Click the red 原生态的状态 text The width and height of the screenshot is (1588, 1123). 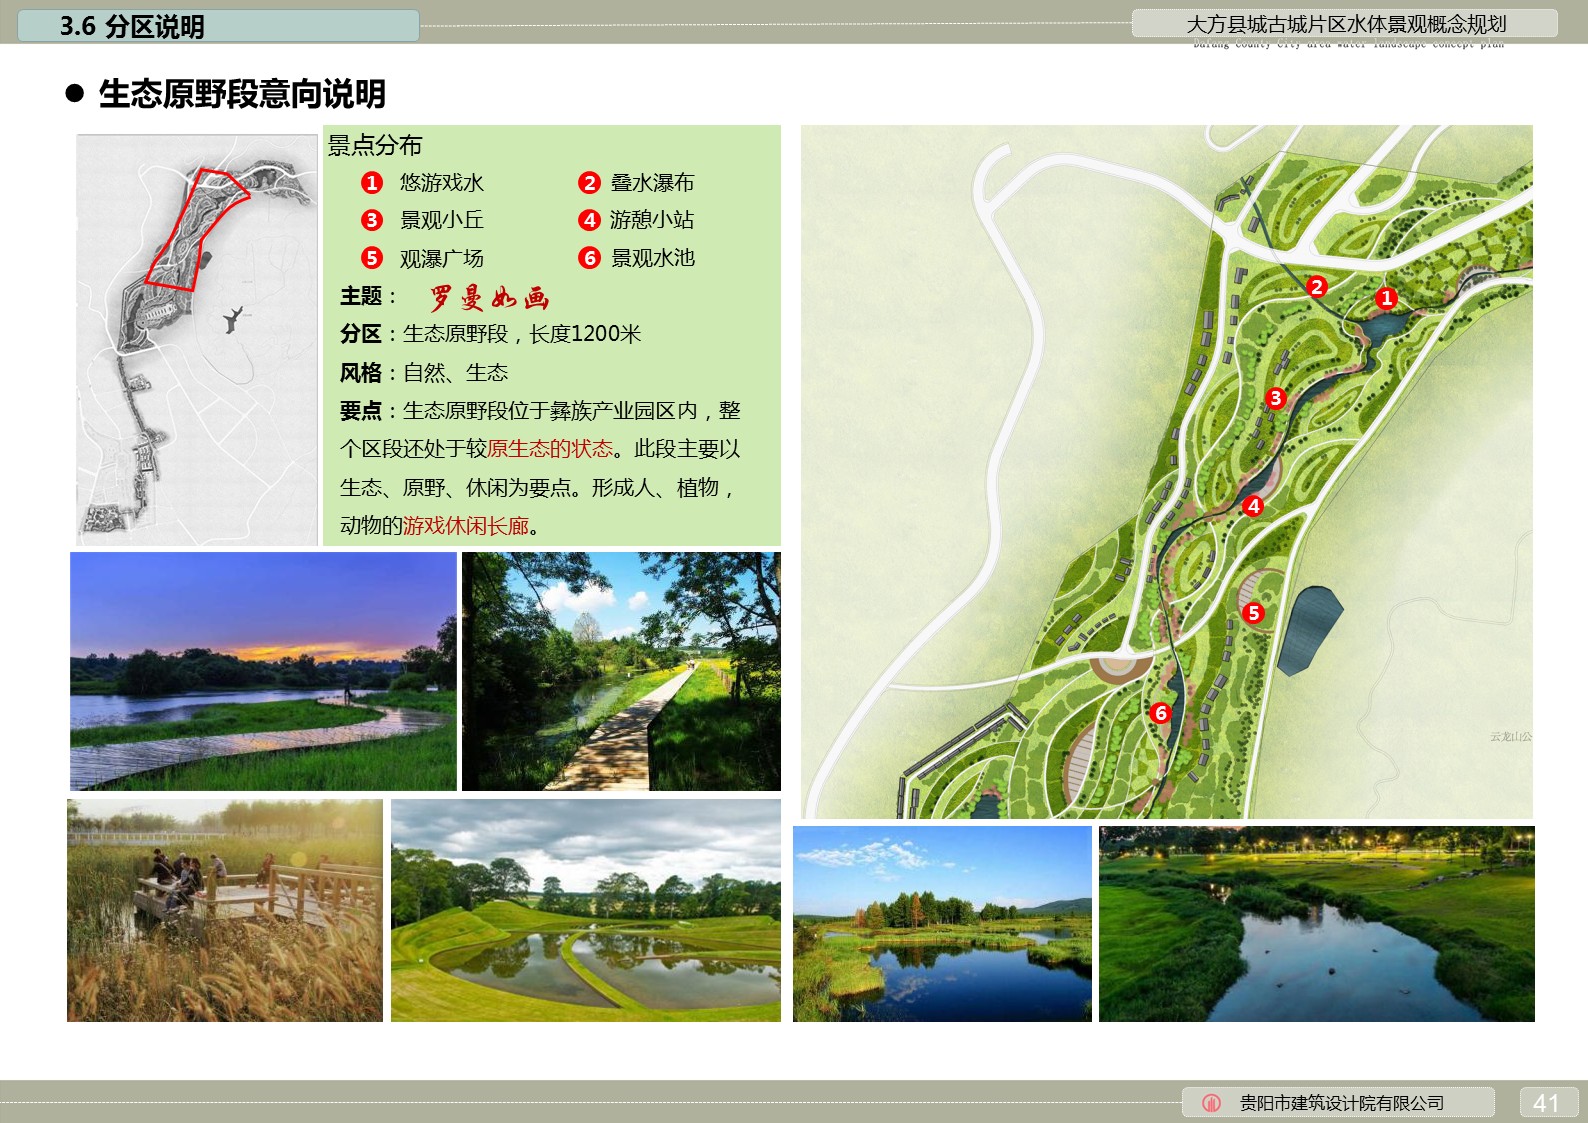coord(549,449)
